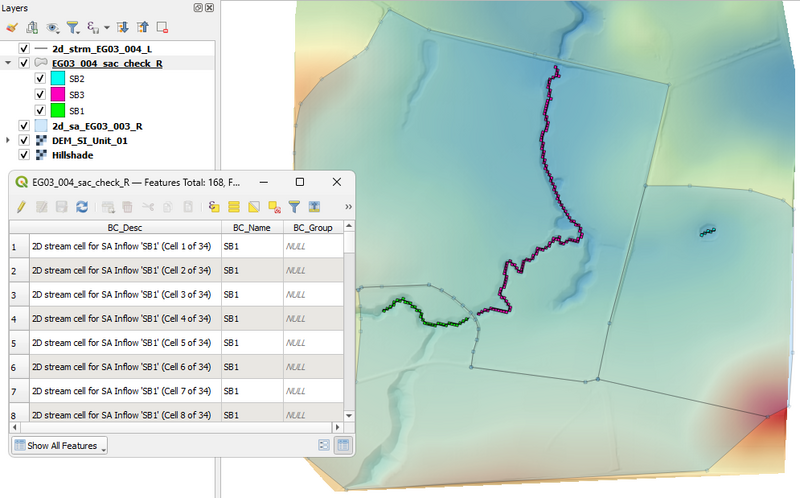The height and width of the screenshot is (498, 800).
Task: Collapse the EG03_004_sac_check_R layer tree
Action: [x=9, y=63]
